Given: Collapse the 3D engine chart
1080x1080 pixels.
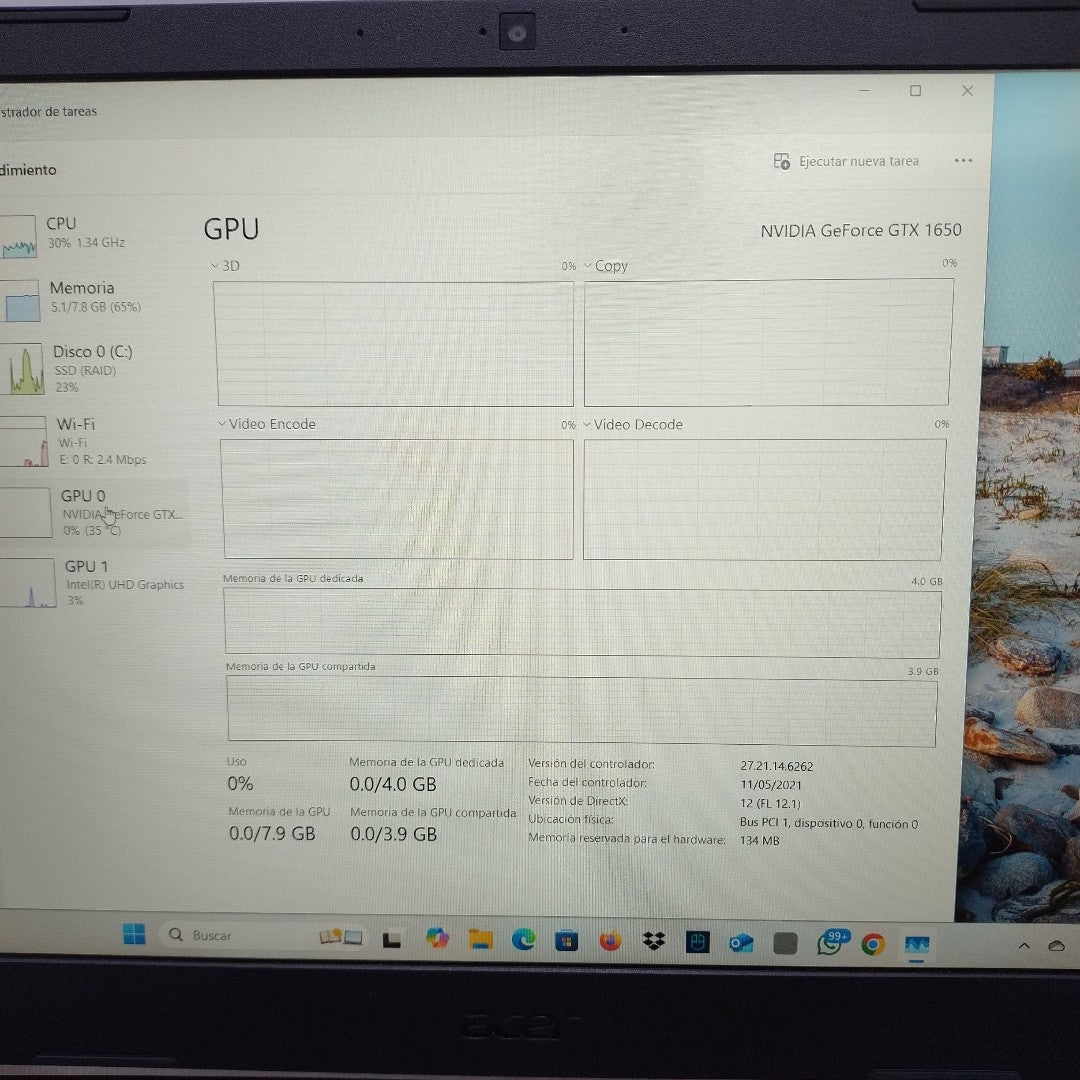Looking at the screenshot, I should click(x=215, y=265).
